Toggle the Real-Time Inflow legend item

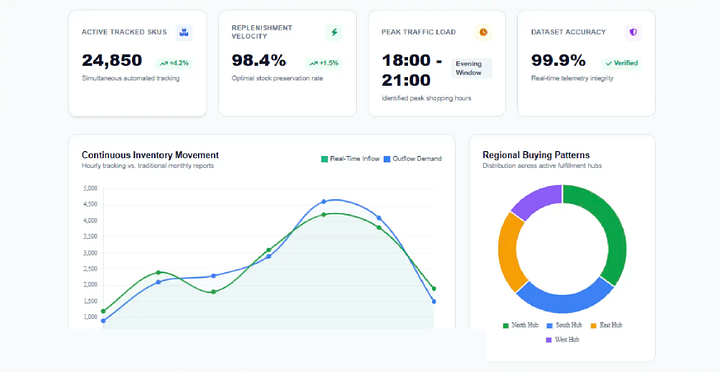pyautogui.click(x=350, y=159)
